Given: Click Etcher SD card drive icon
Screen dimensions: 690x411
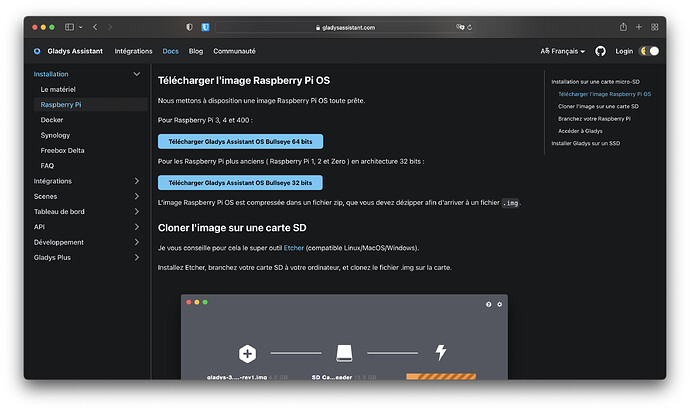Looking at the screenshot, I should [344, 353].
